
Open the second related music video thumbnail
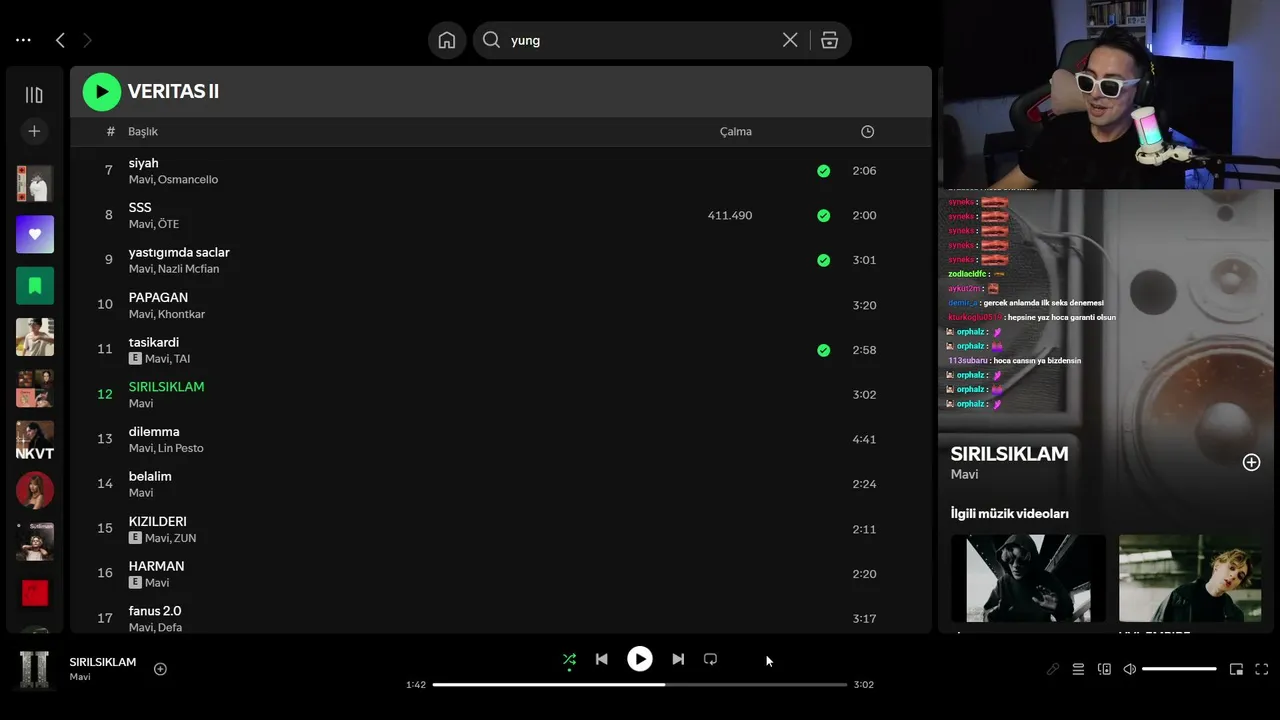[1190, 578]
